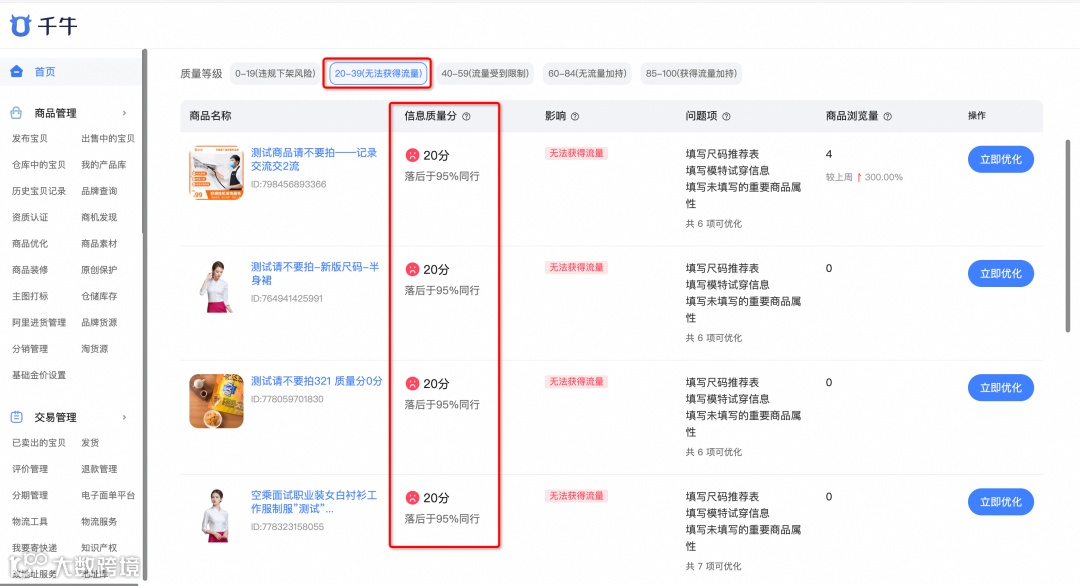Select the 0-19(违规下架风险) quality filter

pos(275,74)
